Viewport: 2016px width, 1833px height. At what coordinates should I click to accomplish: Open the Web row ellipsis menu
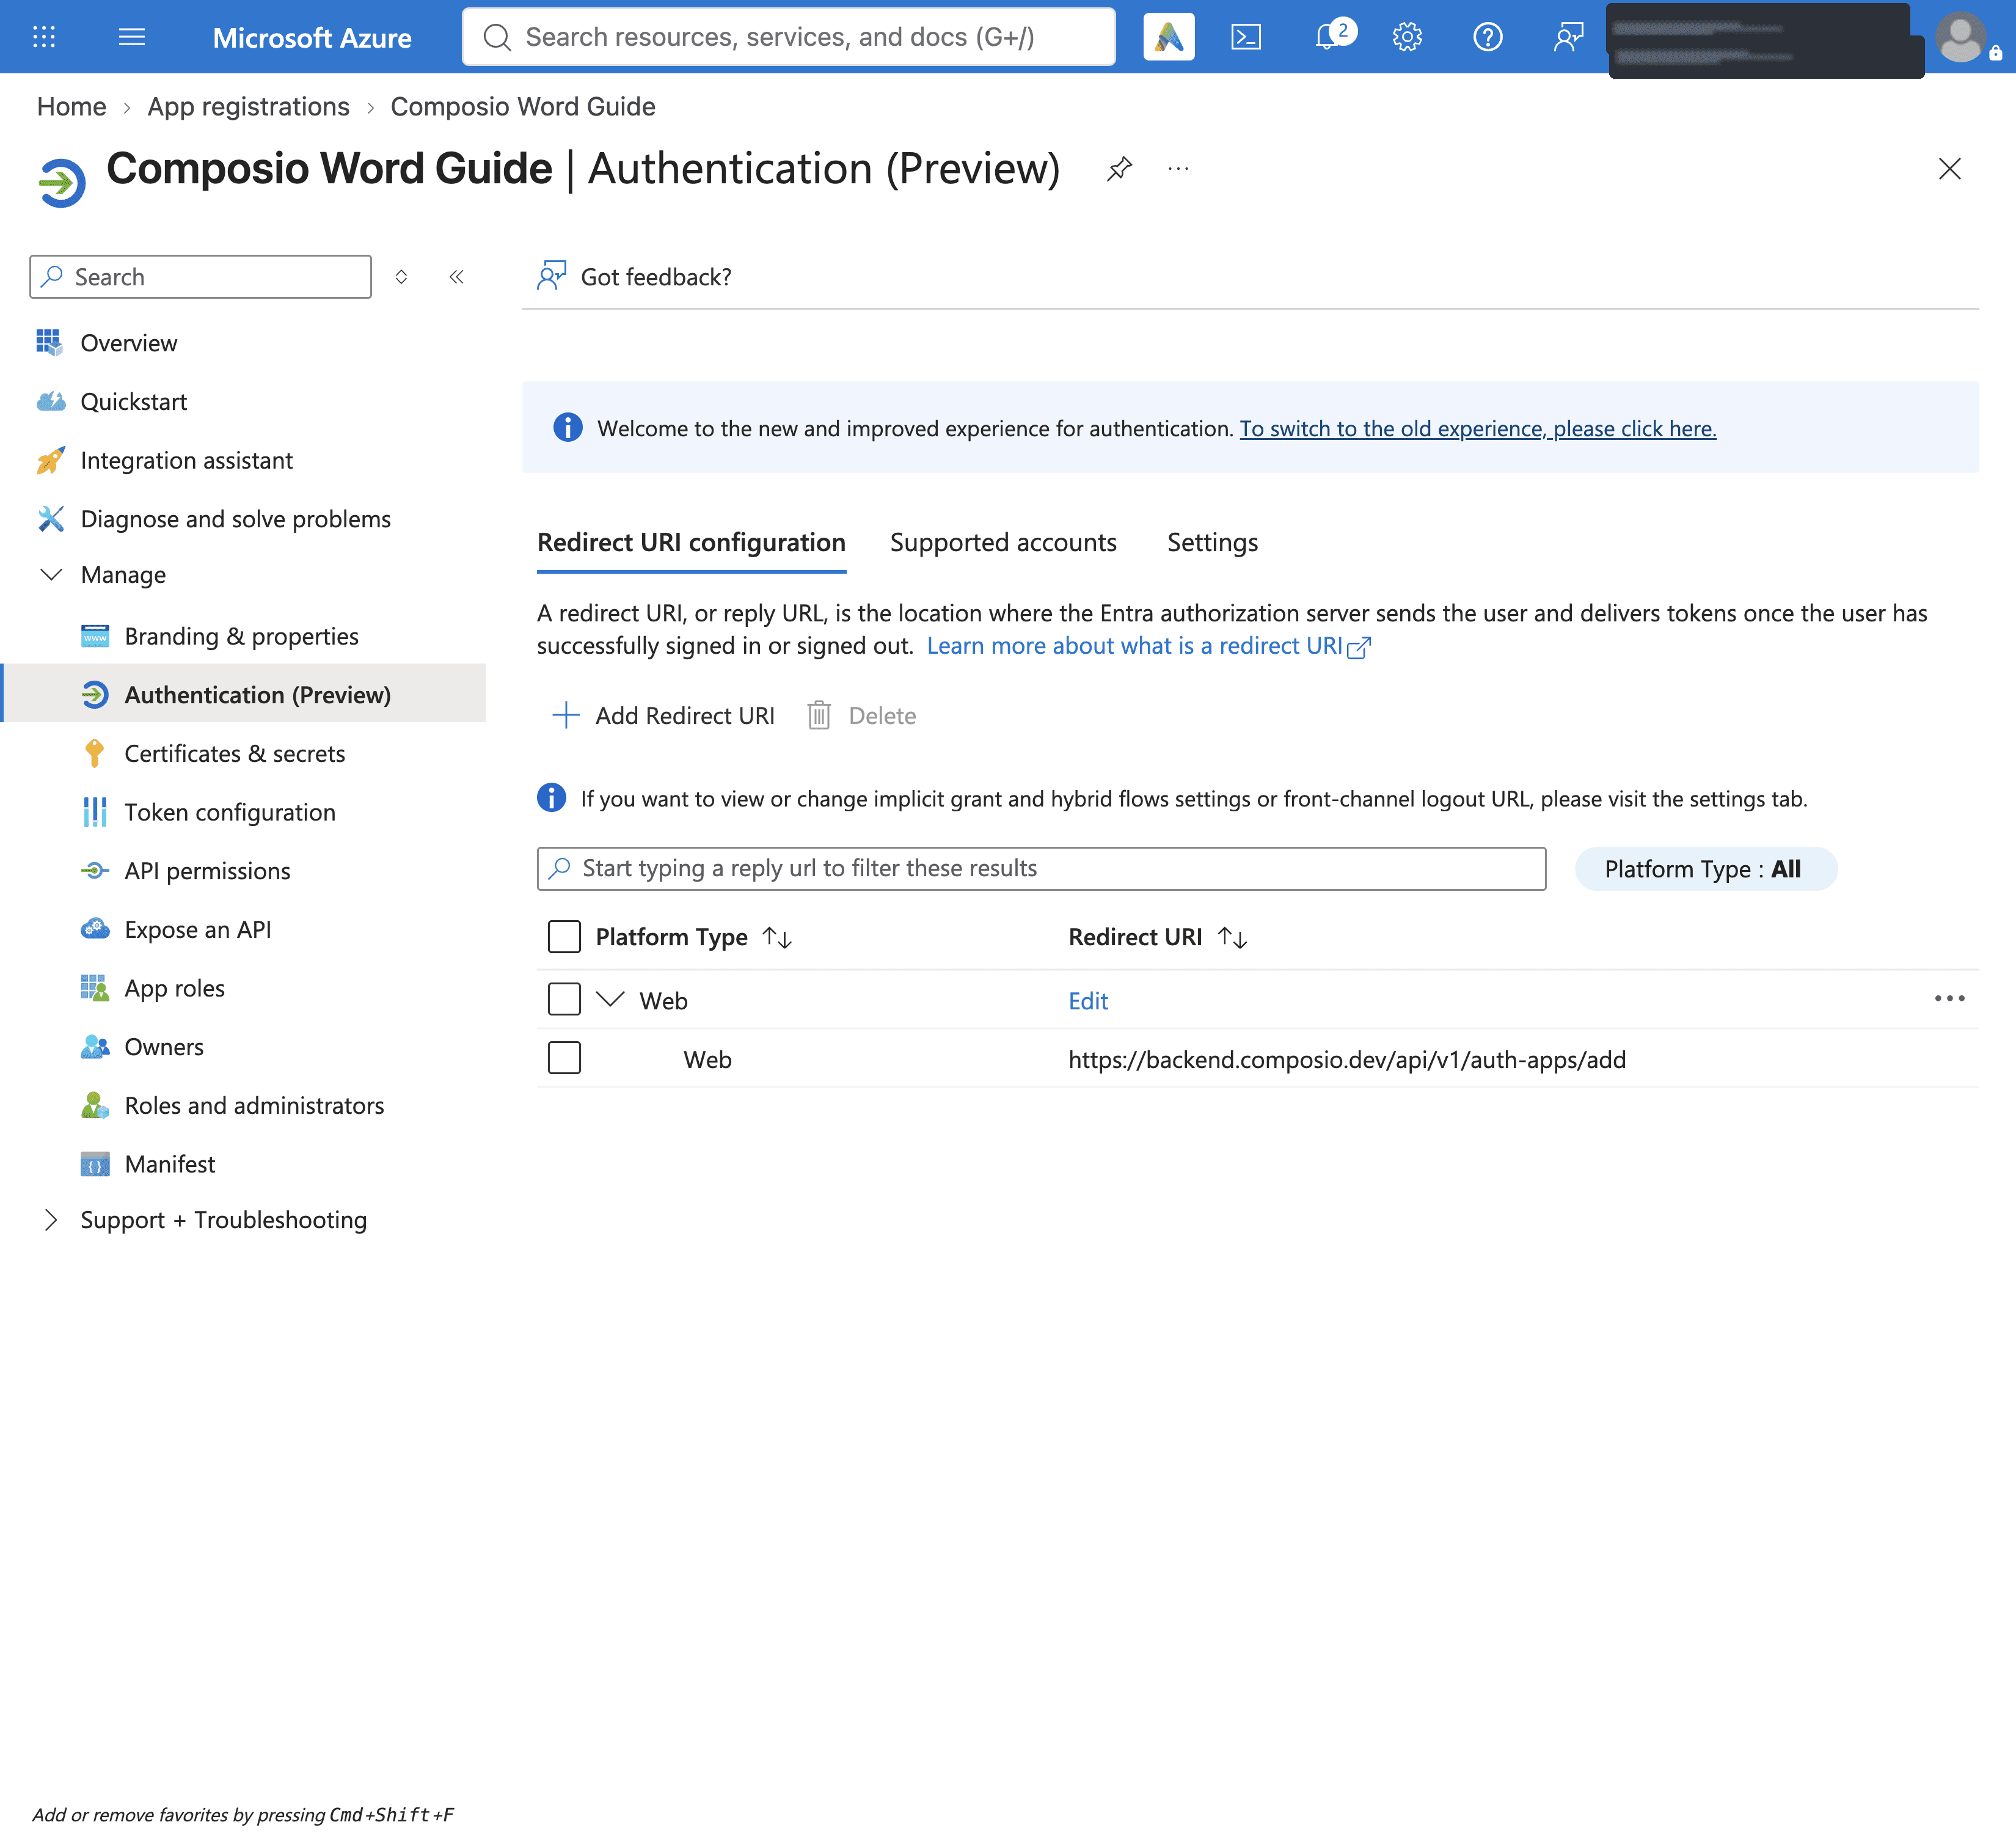click(1949, 999)
